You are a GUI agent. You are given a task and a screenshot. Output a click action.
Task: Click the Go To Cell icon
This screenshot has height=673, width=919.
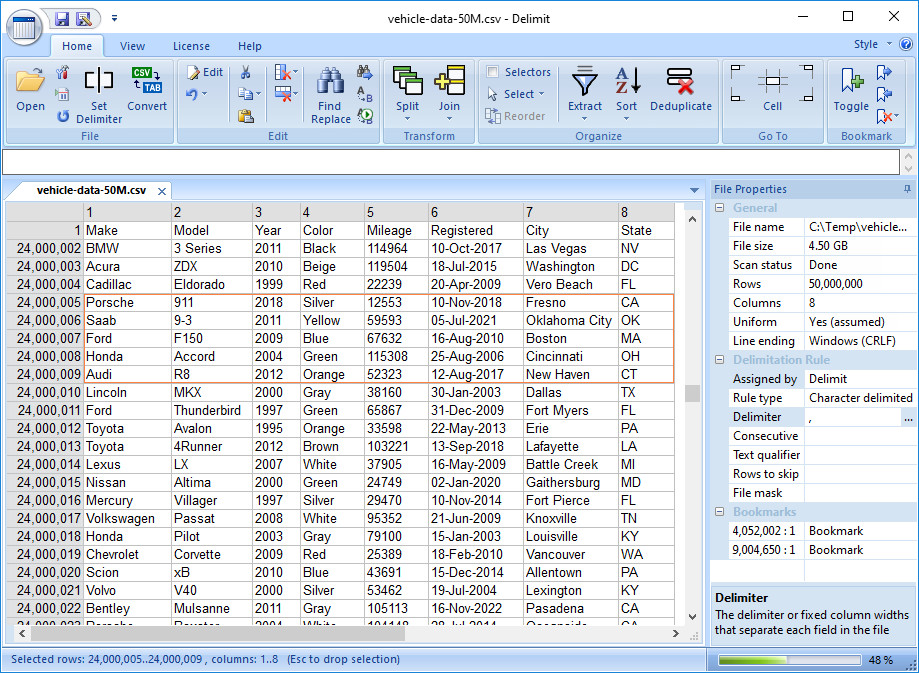772,81
